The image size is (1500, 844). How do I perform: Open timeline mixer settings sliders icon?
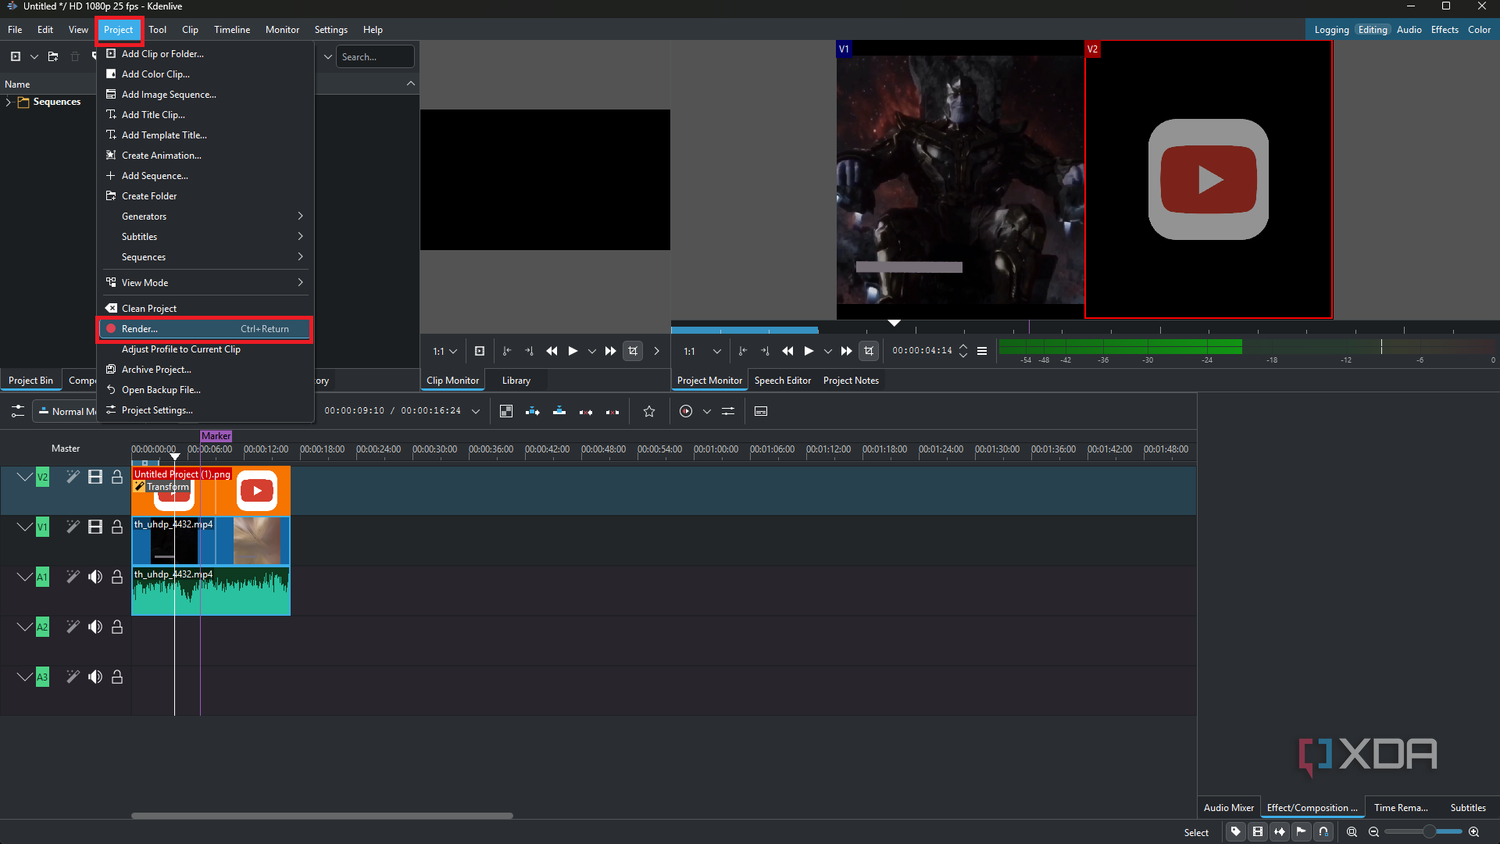coord(728,411)
